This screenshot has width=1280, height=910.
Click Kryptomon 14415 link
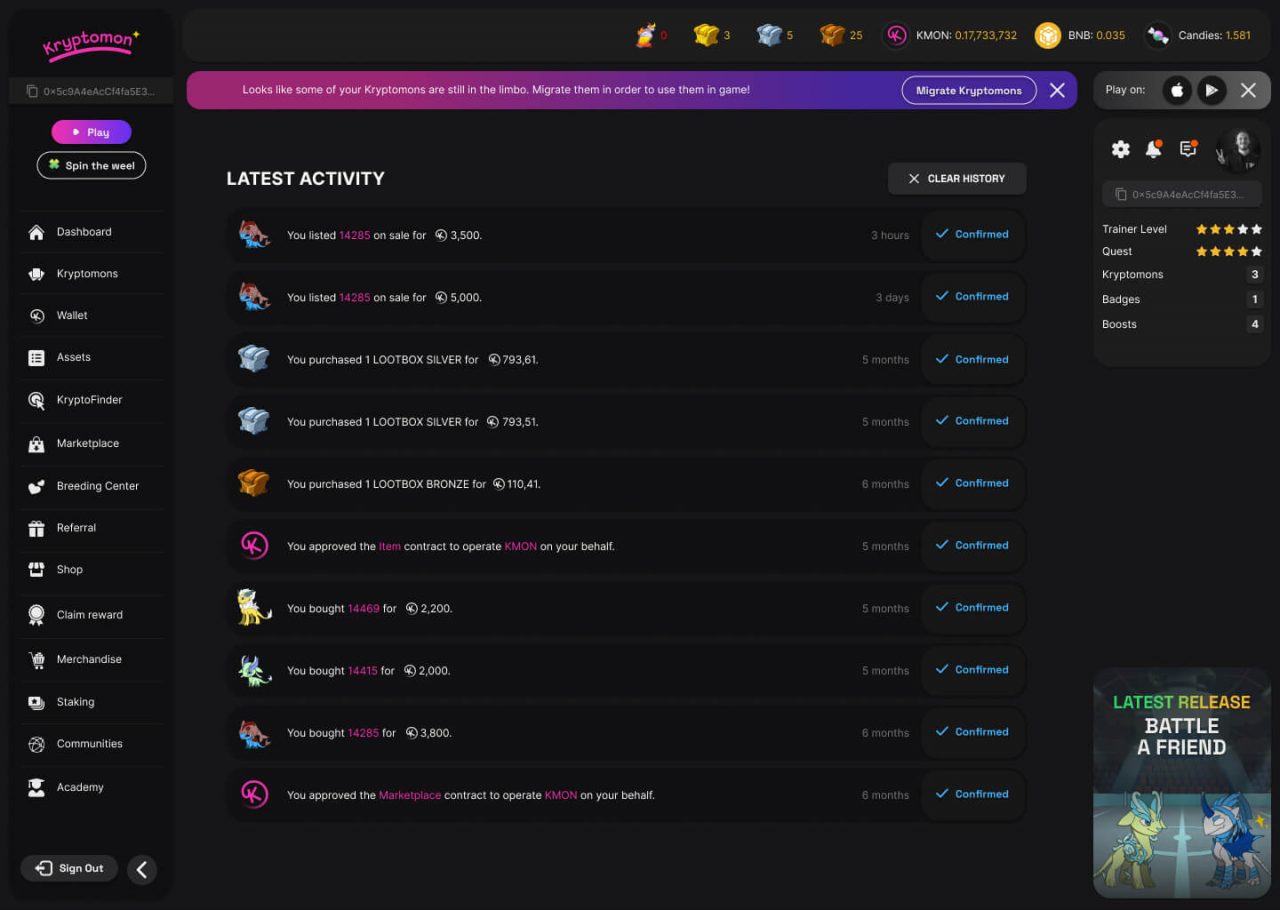coord(363,671)
